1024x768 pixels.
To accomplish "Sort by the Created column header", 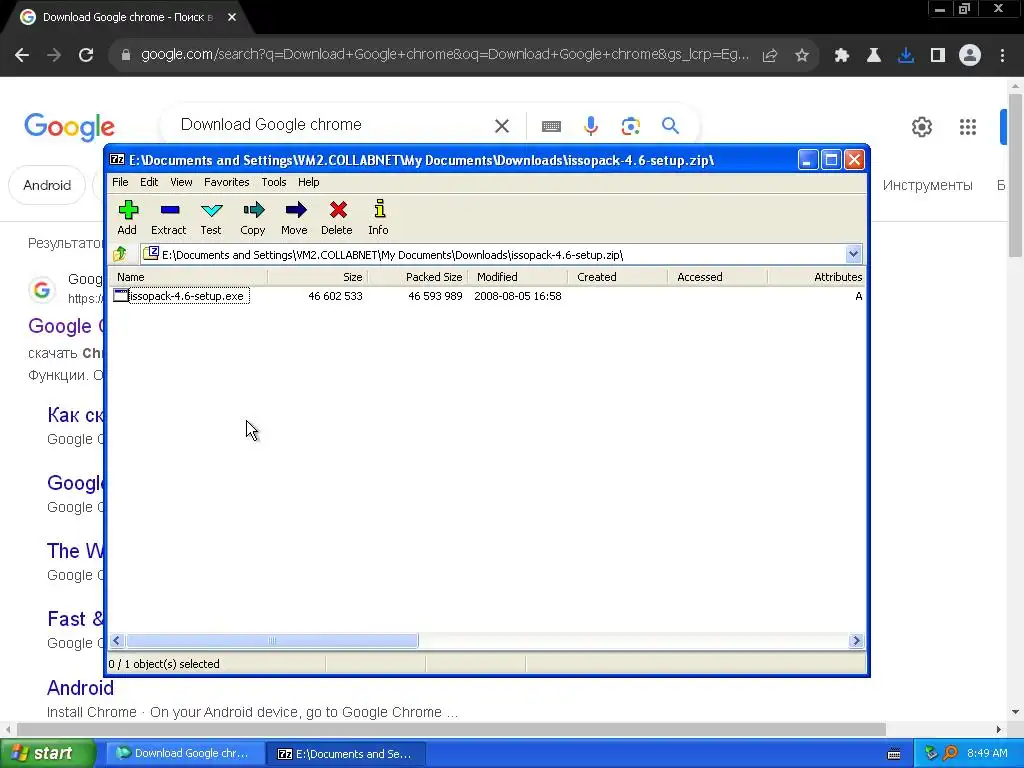I will point(617,277).
